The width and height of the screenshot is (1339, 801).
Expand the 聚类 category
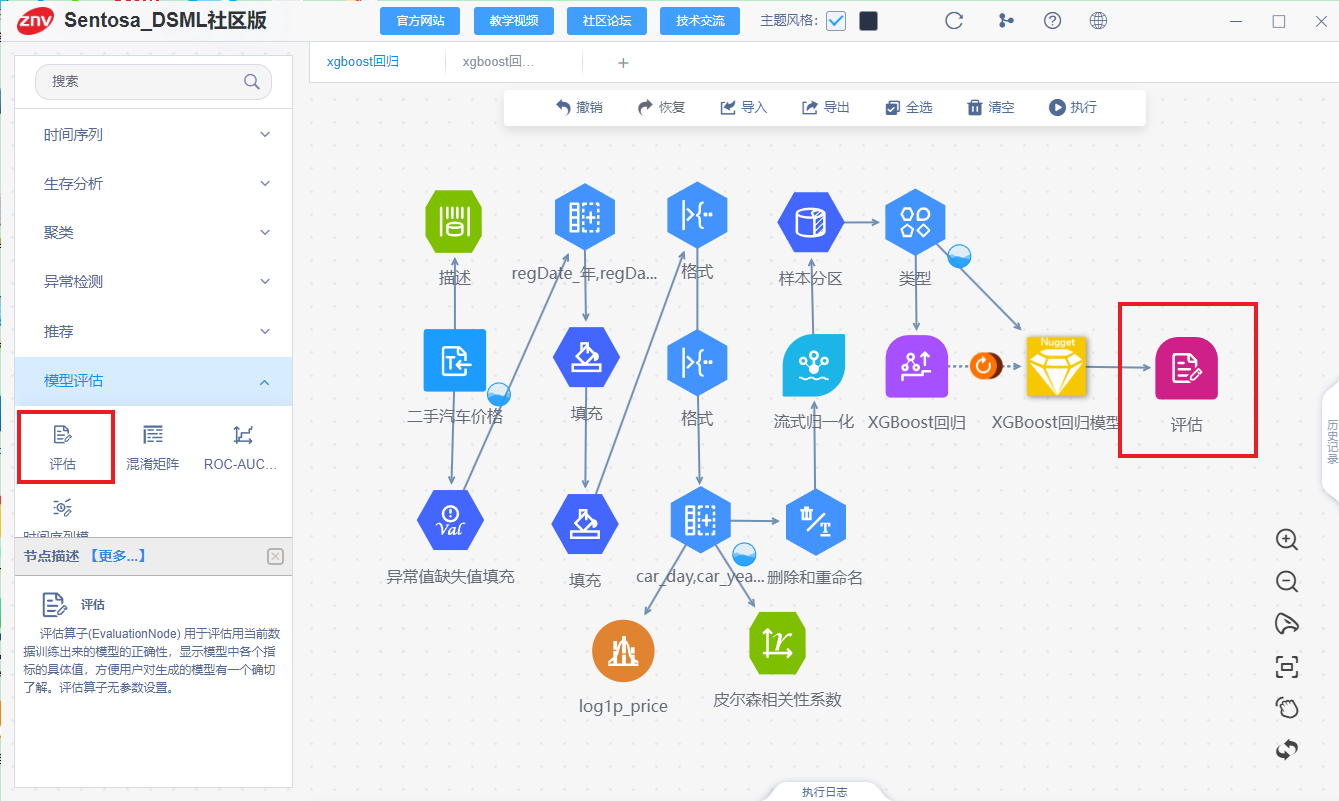pyautogui.click(x=154, y=232)
